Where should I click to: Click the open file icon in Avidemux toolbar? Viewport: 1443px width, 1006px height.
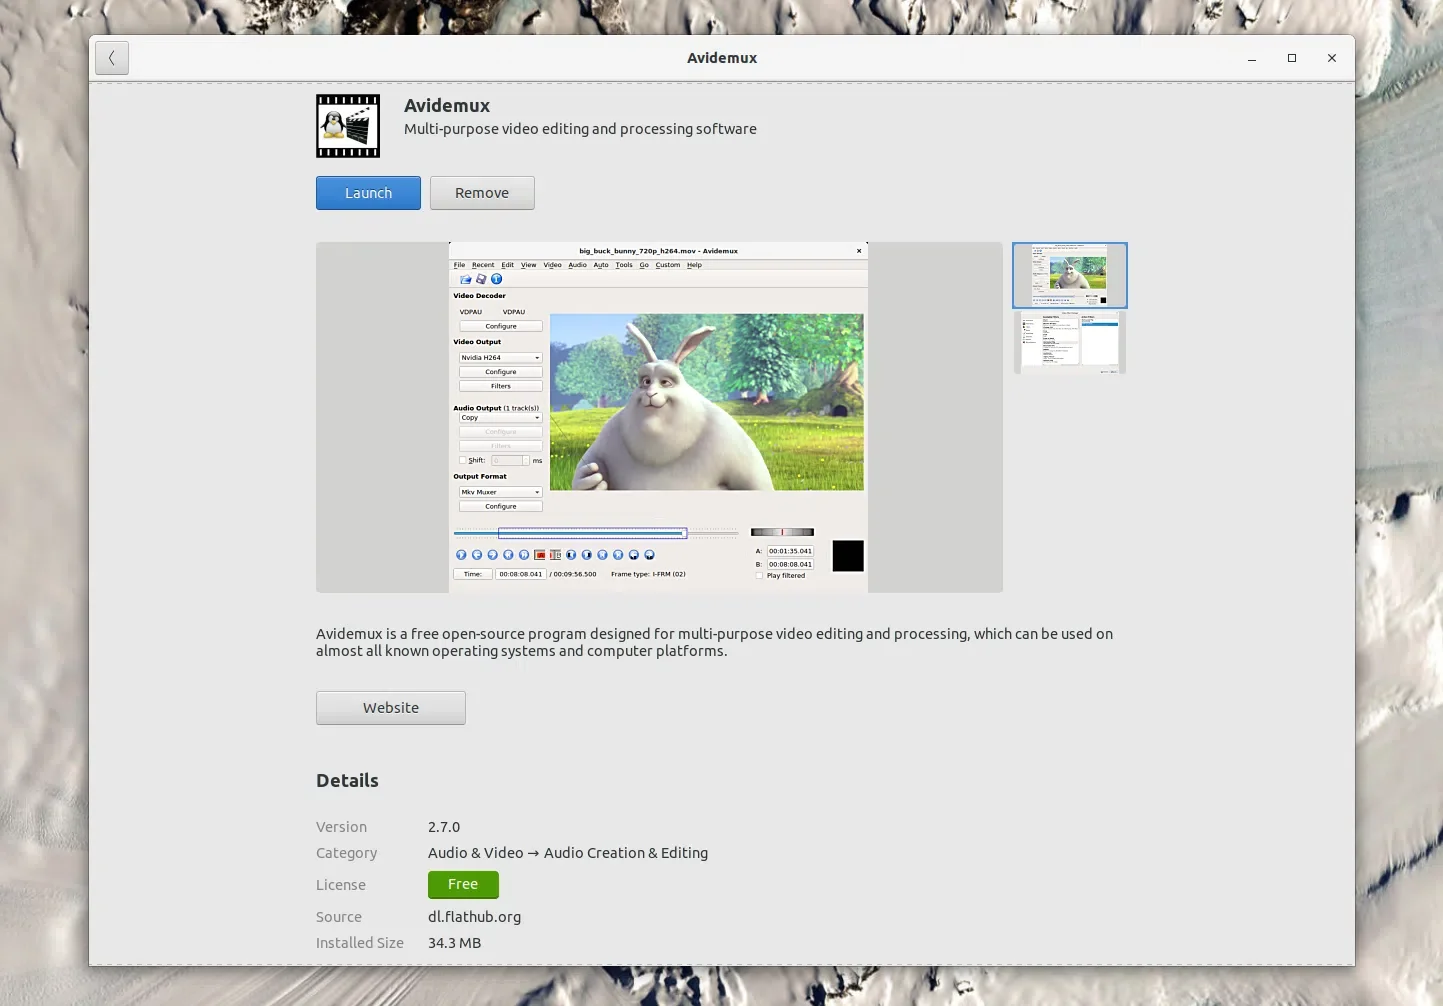point(466,279)
